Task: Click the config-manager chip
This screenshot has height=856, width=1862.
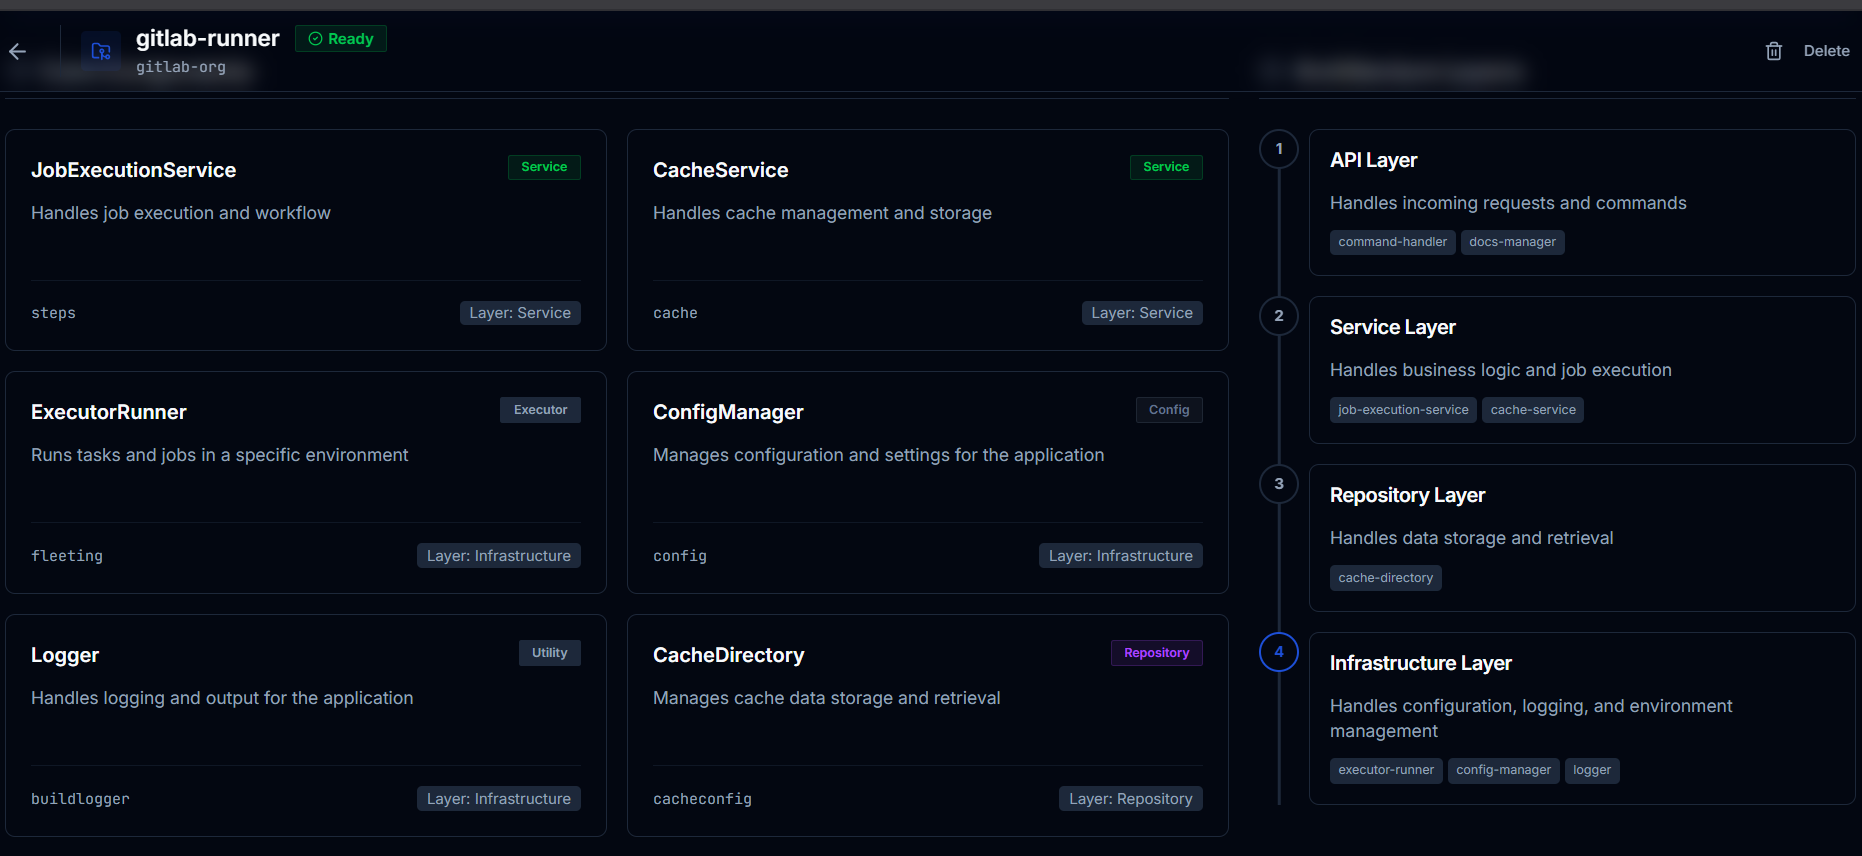Action: click(x=1504, y=770)
